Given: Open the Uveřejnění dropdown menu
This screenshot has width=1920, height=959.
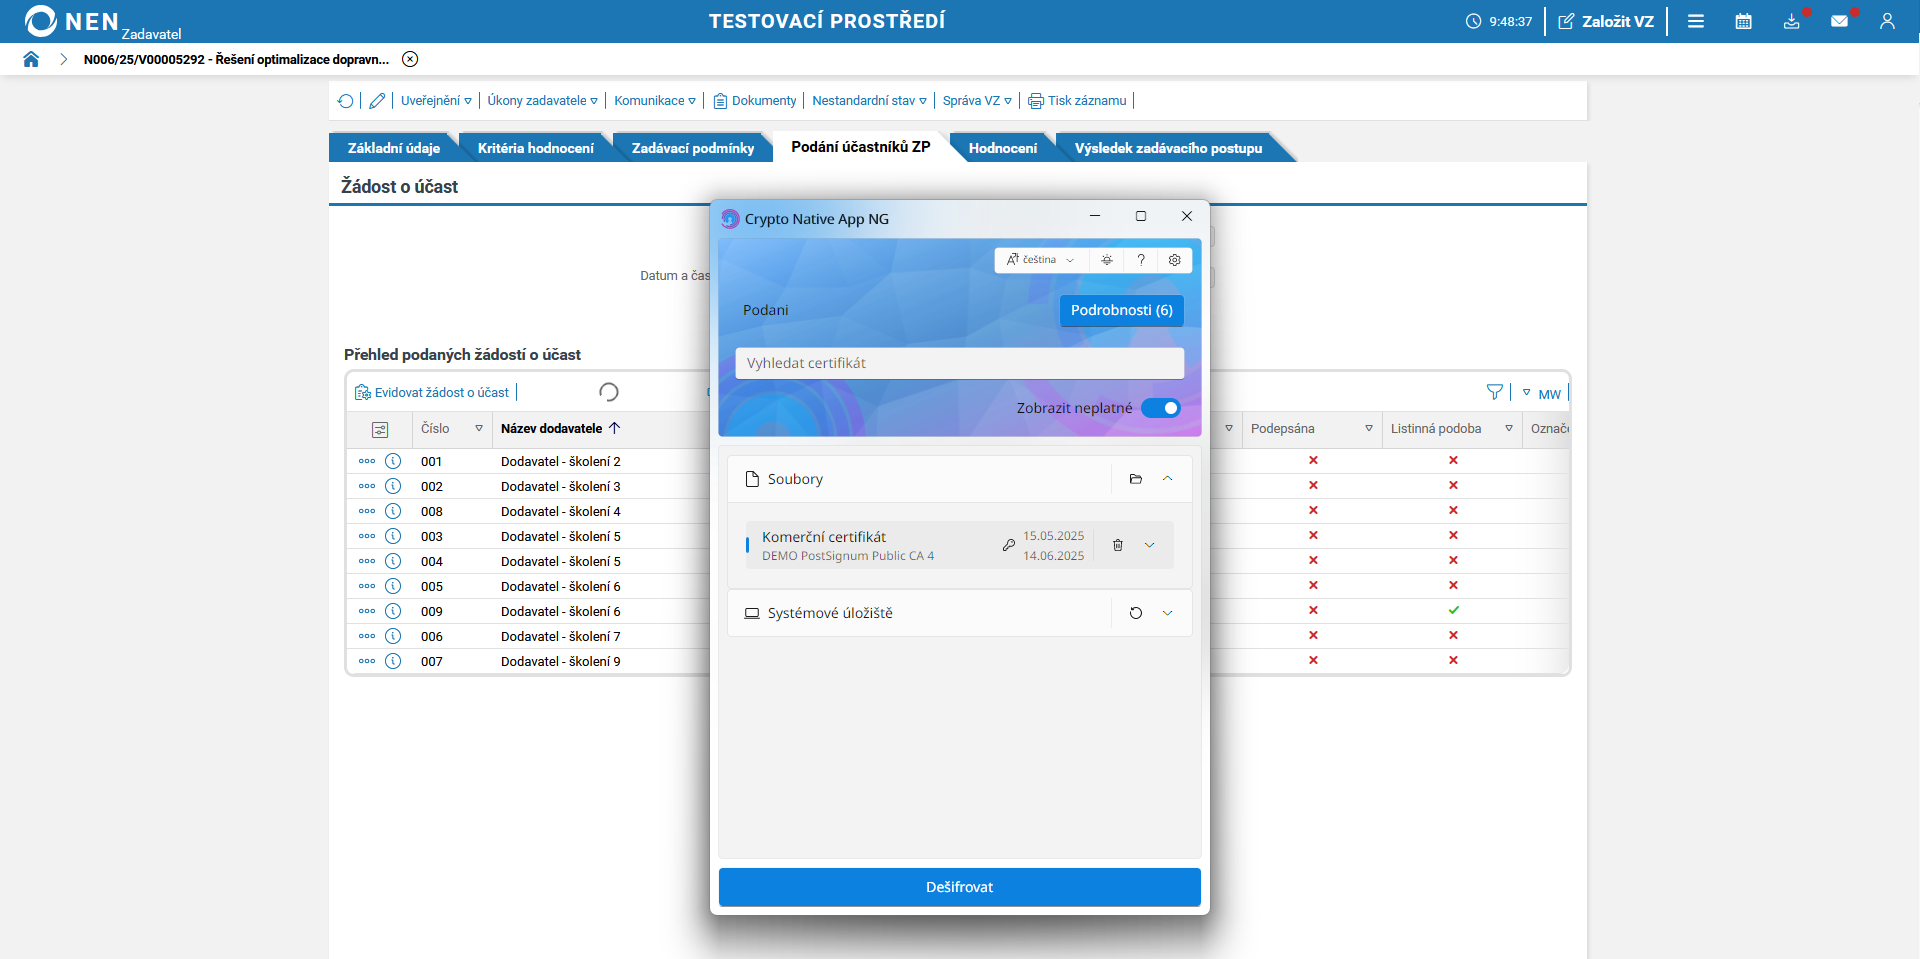Looking at the screenshot, I should click(x=436, y=101).
